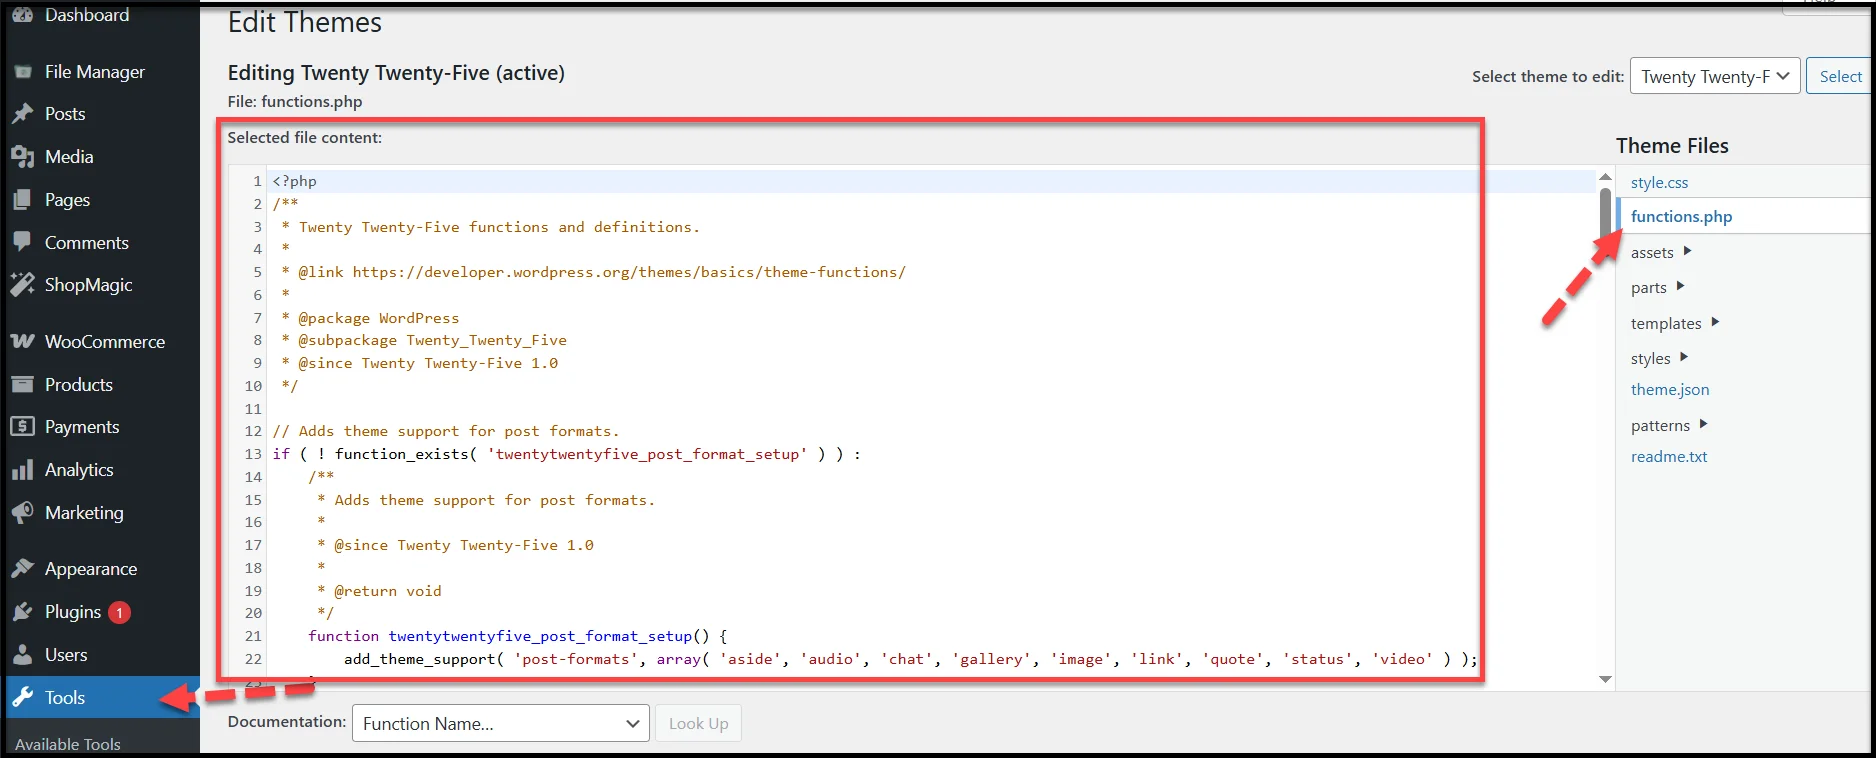The image size is (1876, 758).
Task: Open style.css theme file
Action: [x=1659, y=182]
